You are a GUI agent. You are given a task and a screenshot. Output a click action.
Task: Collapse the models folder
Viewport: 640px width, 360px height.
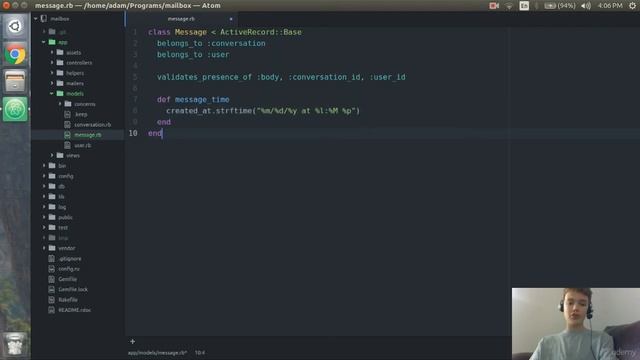(52, 93)
